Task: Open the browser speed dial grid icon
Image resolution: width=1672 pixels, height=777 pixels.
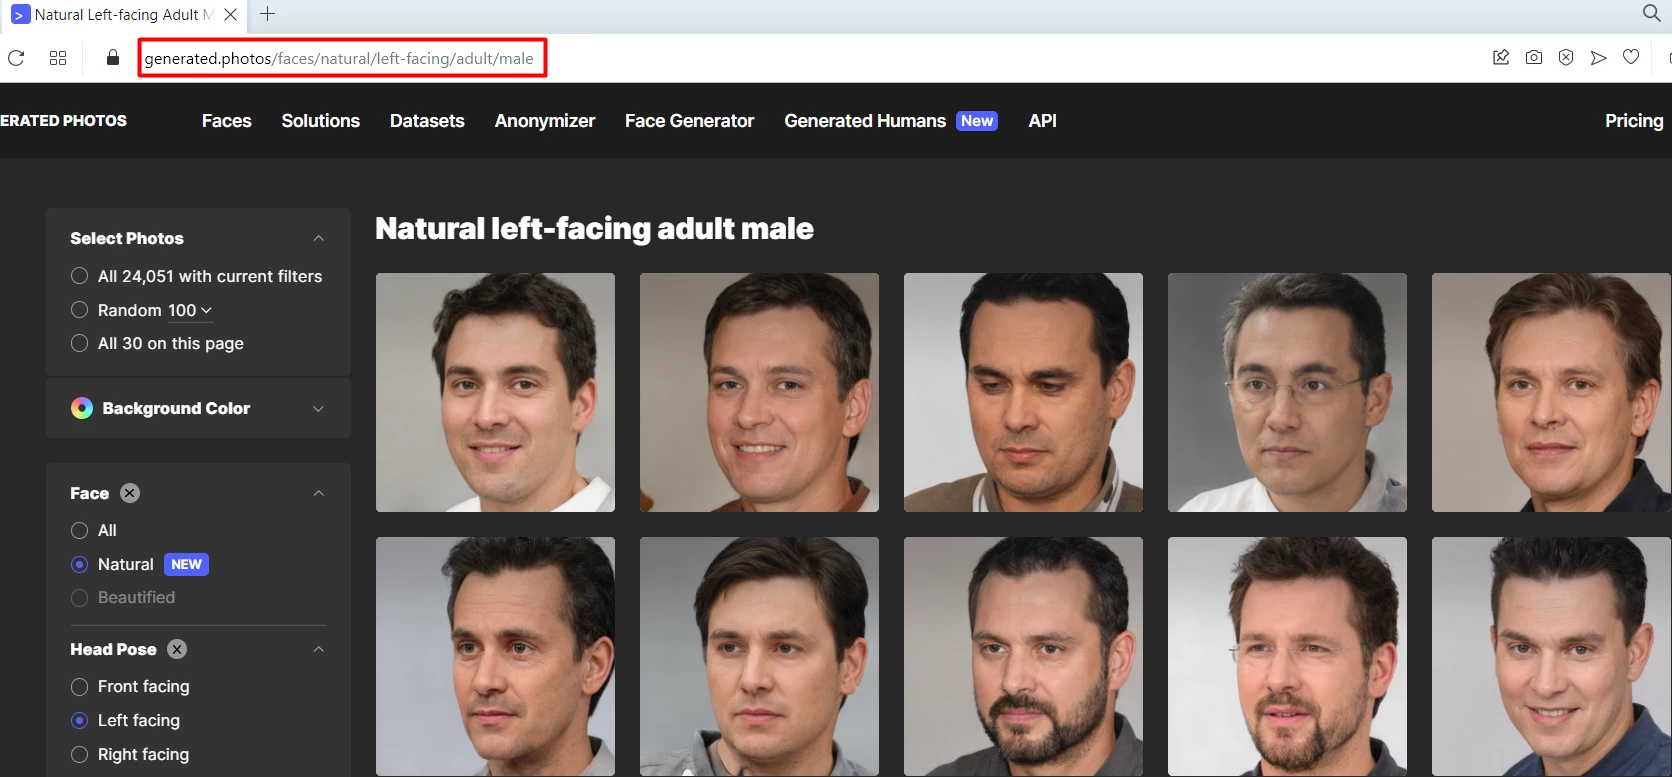Action: [58, 58]
